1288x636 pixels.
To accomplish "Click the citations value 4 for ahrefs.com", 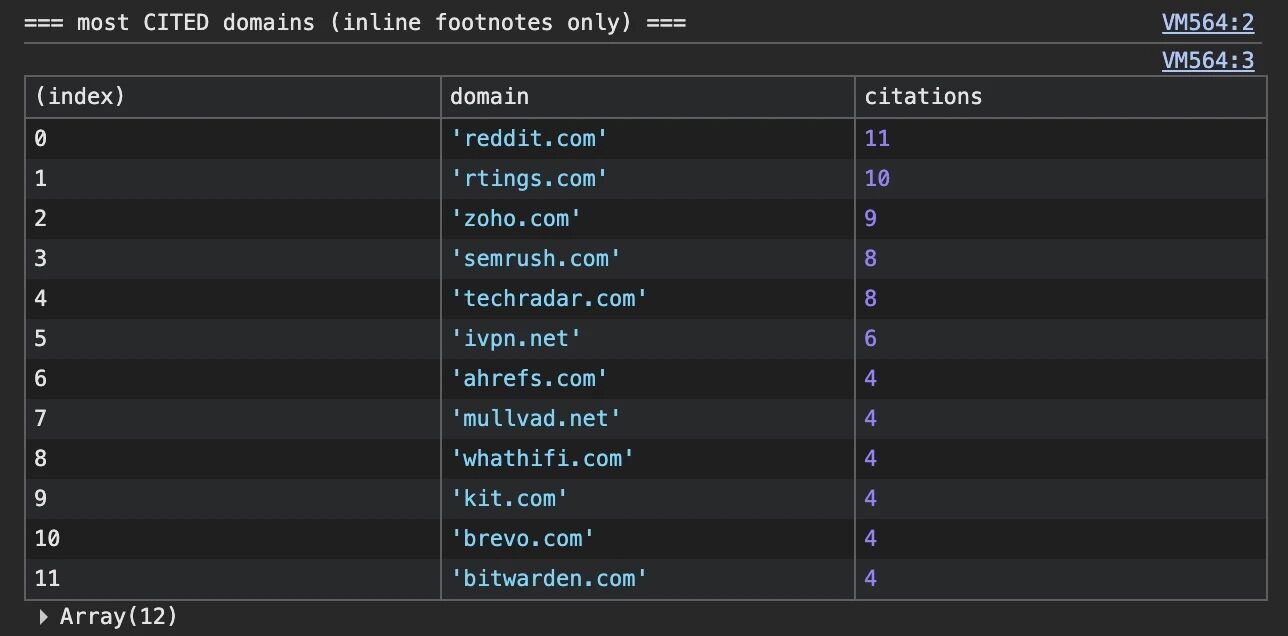I will (x=871, y=378).
